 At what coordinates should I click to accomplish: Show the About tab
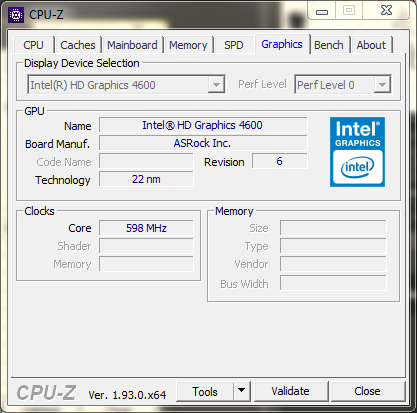[371, 45]
